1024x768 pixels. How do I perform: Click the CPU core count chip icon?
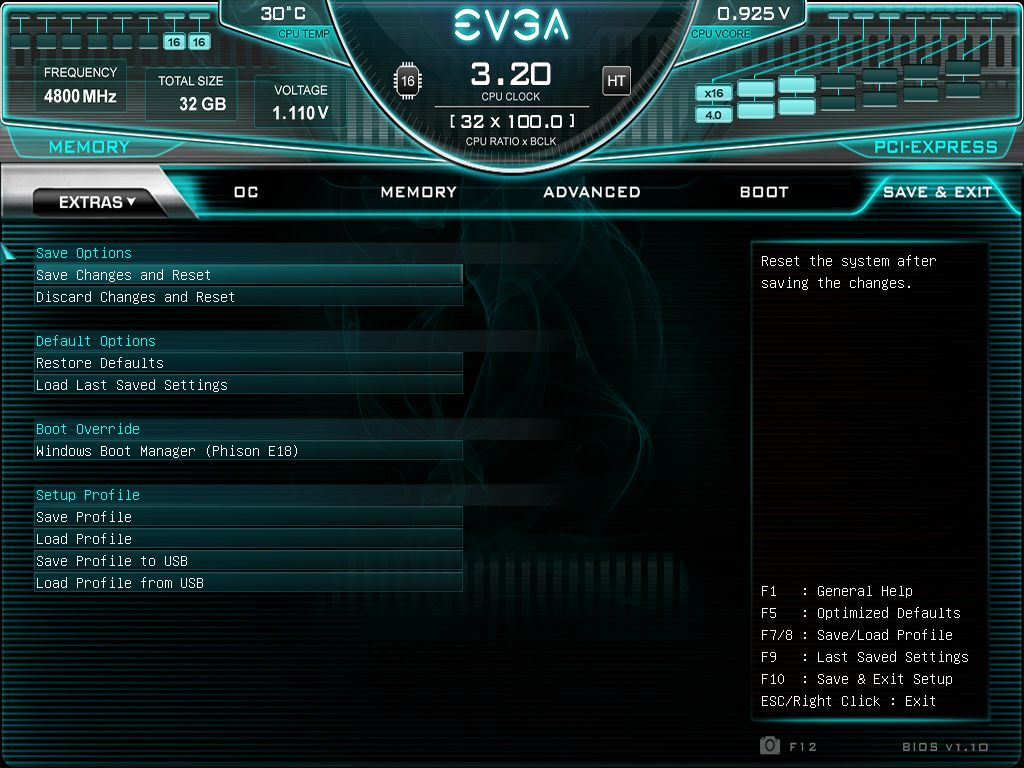click(x=408, y=81)
